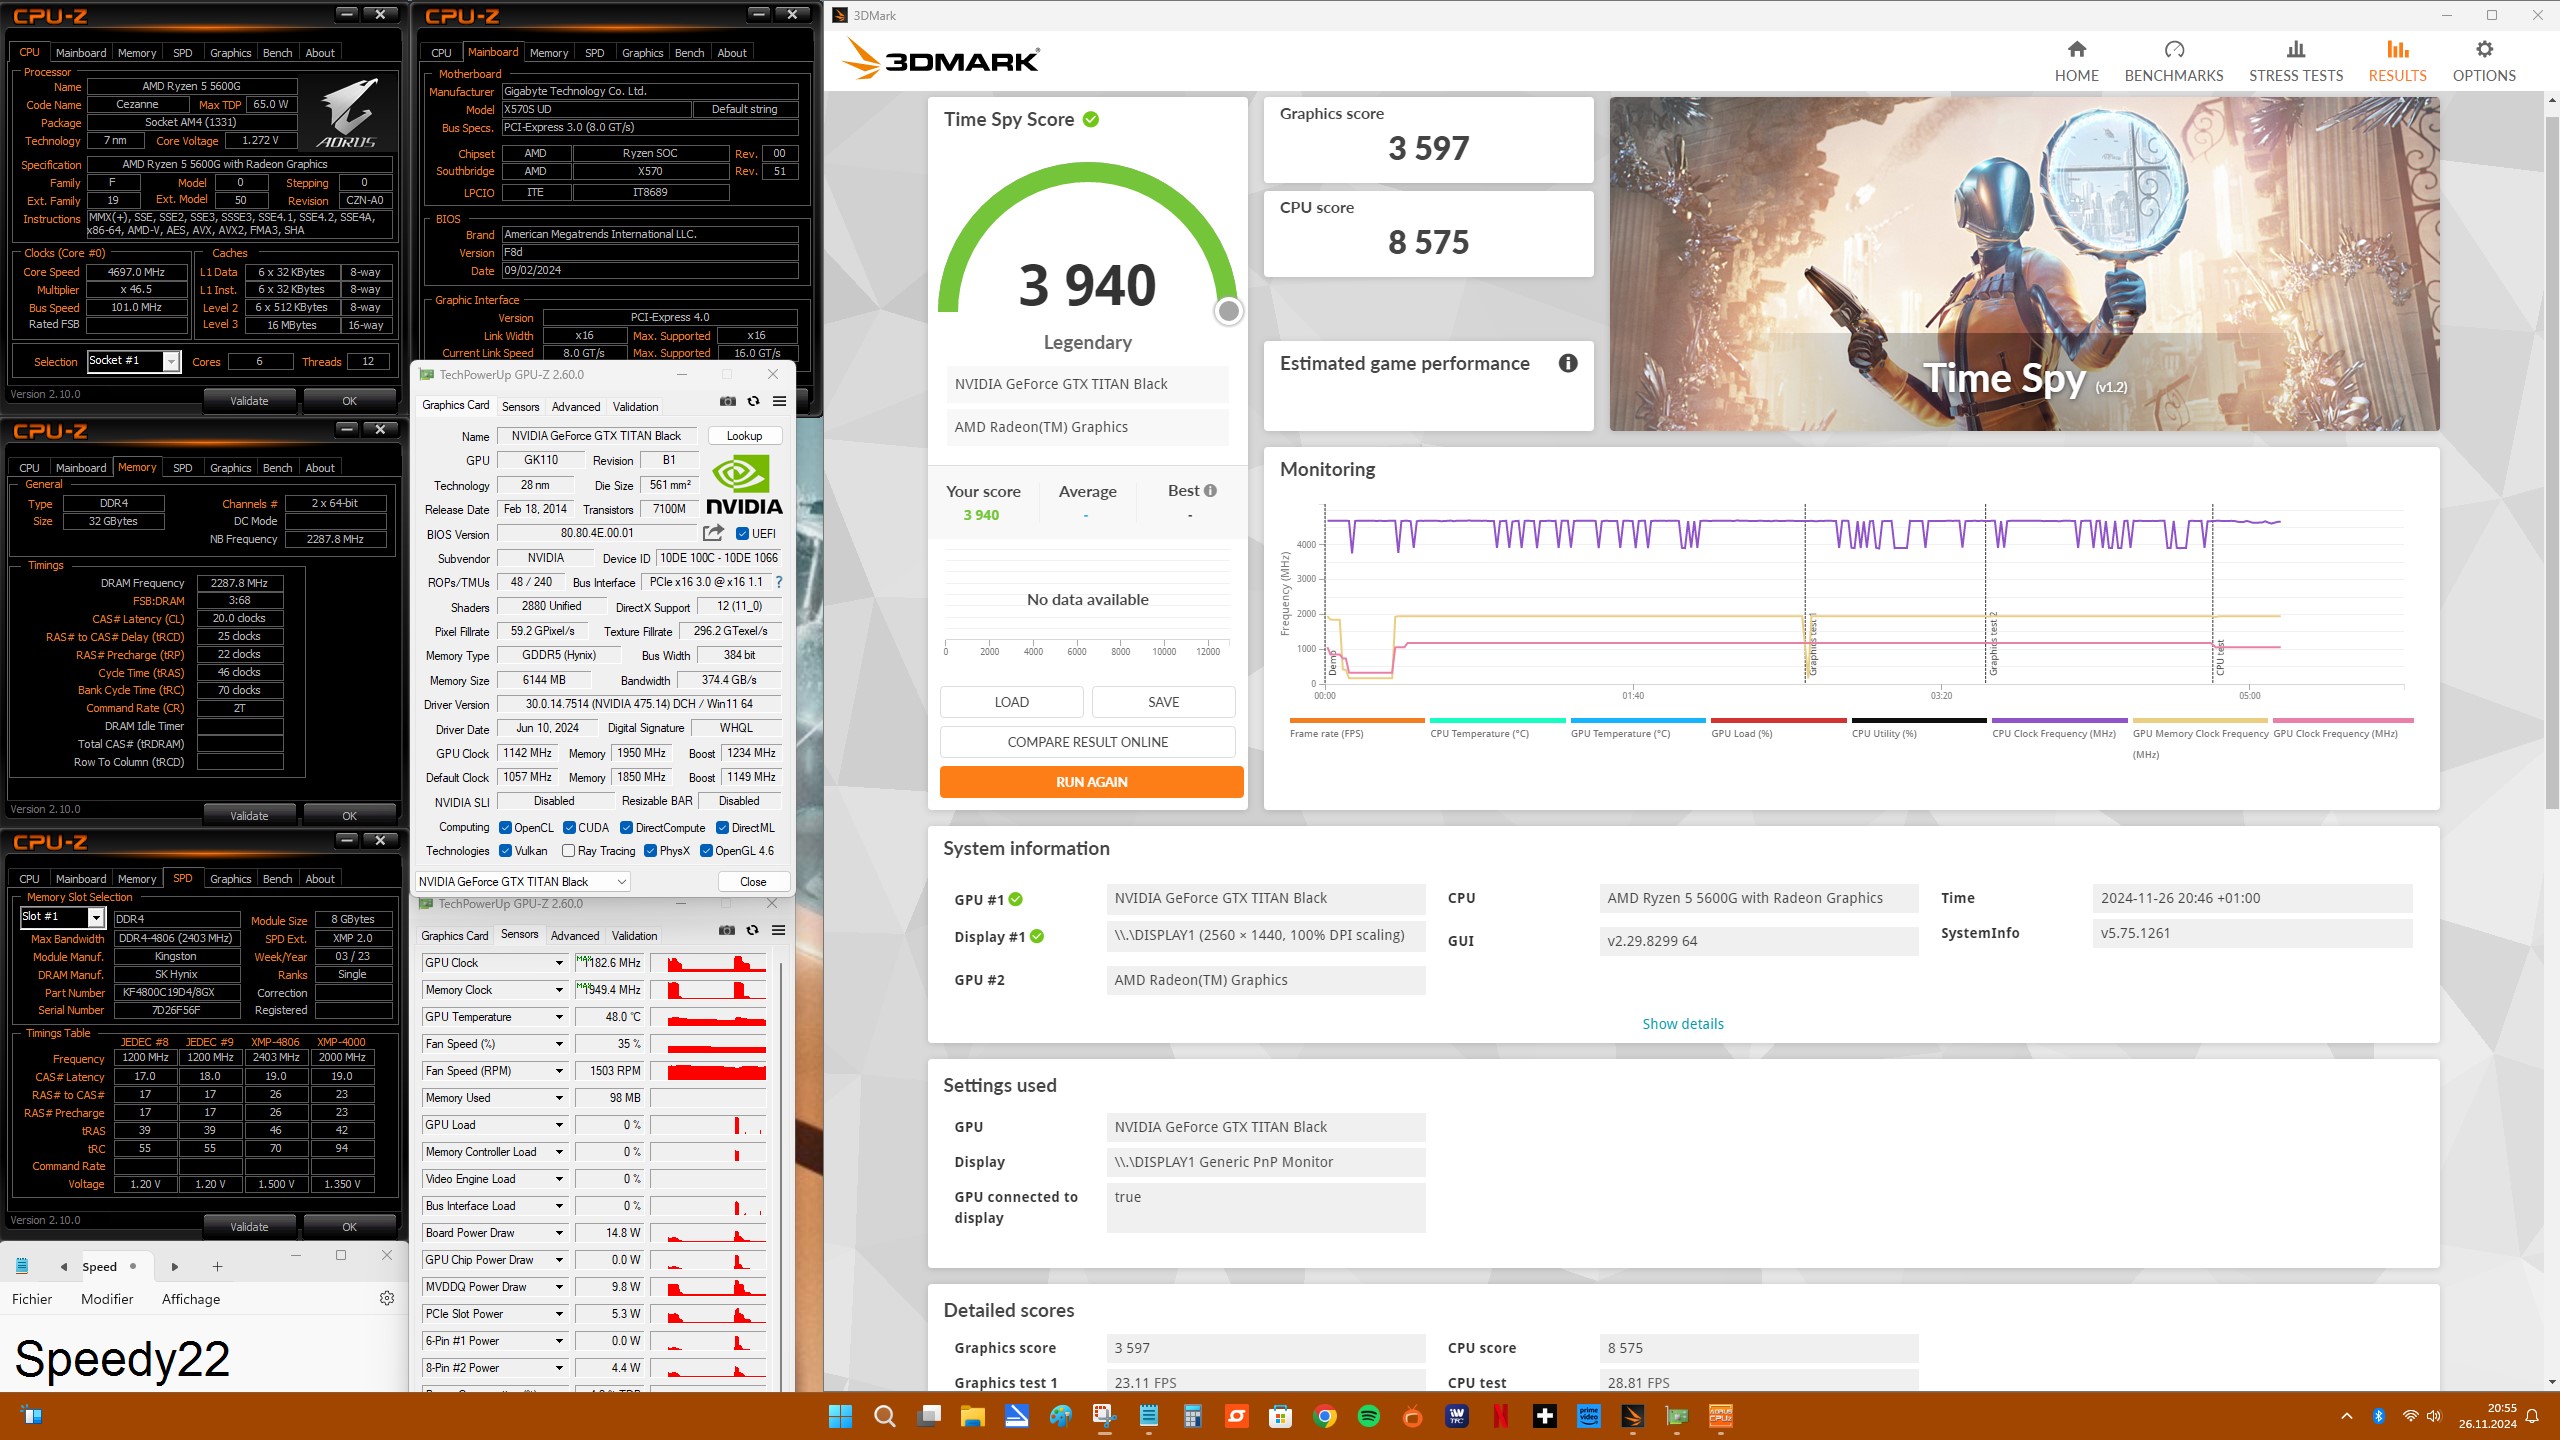Click the SAVE result button

(1163, 702)
